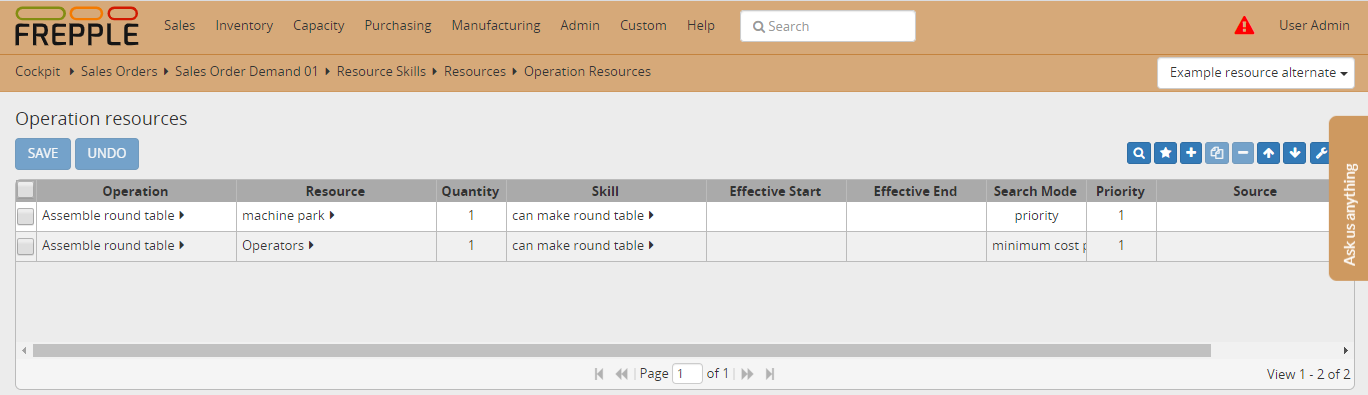Open the User Admin link
Viewport: 1368px width, 395px height.
(x=1314, y=26)
